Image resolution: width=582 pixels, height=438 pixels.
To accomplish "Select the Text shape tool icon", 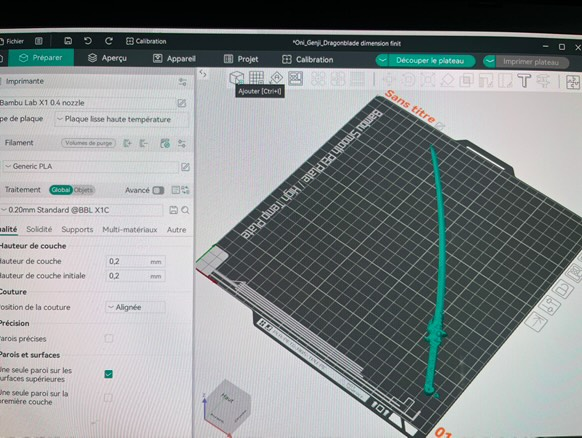I will tap(524, 81).
